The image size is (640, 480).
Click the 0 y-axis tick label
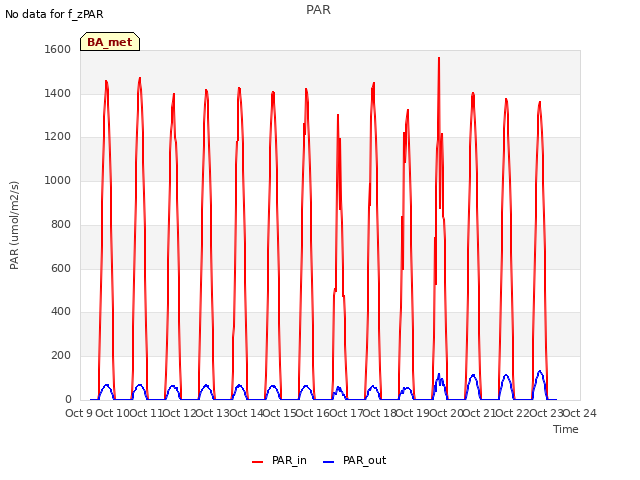tap(68, 399)
